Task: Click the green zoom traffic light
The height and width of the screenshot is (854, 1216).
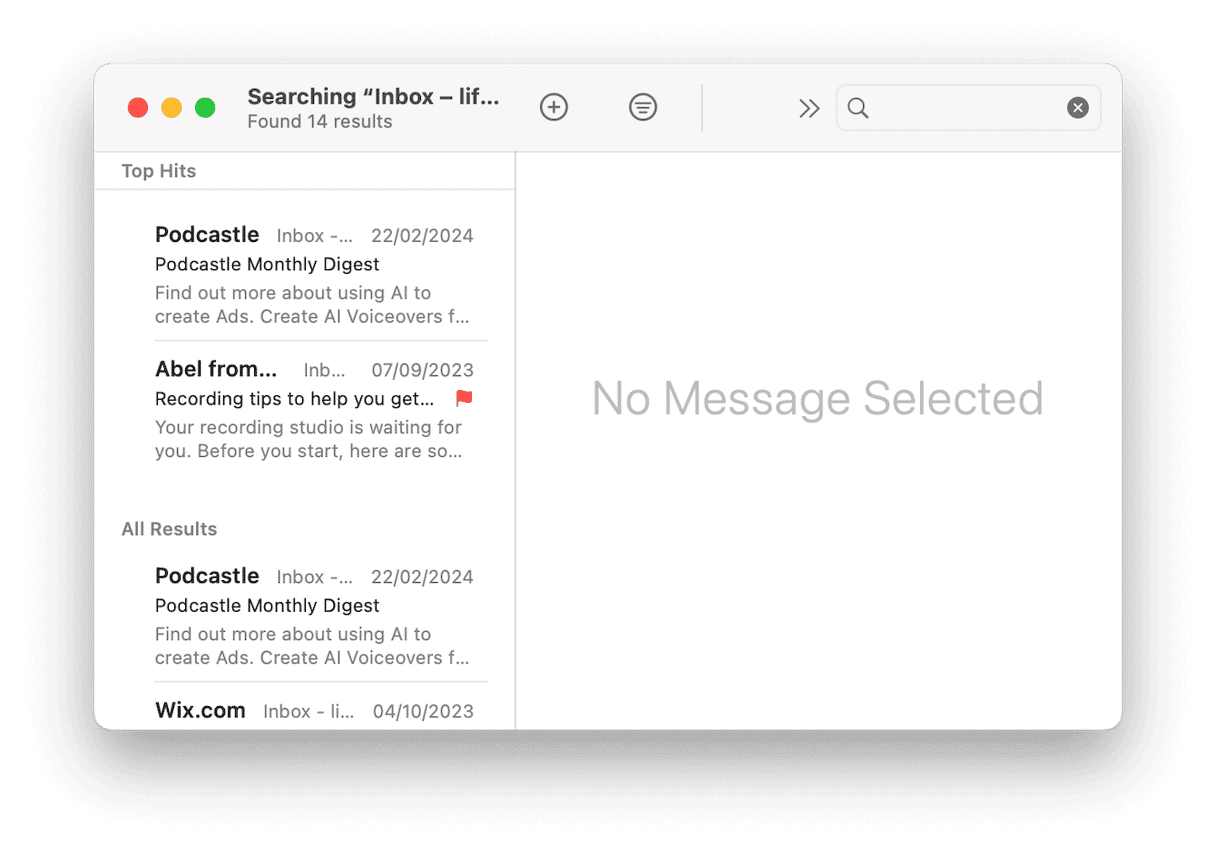Action: 204,107
